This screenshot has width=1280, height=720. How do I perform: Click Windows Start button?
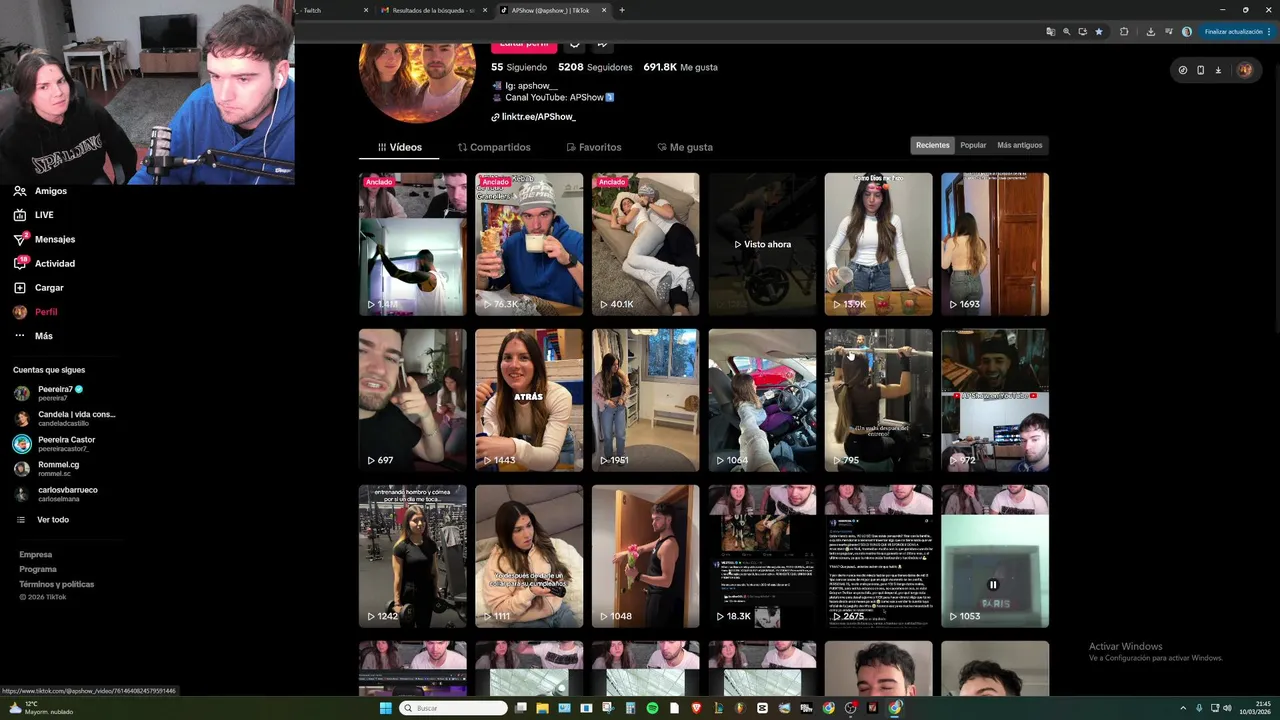pos(385,708)
